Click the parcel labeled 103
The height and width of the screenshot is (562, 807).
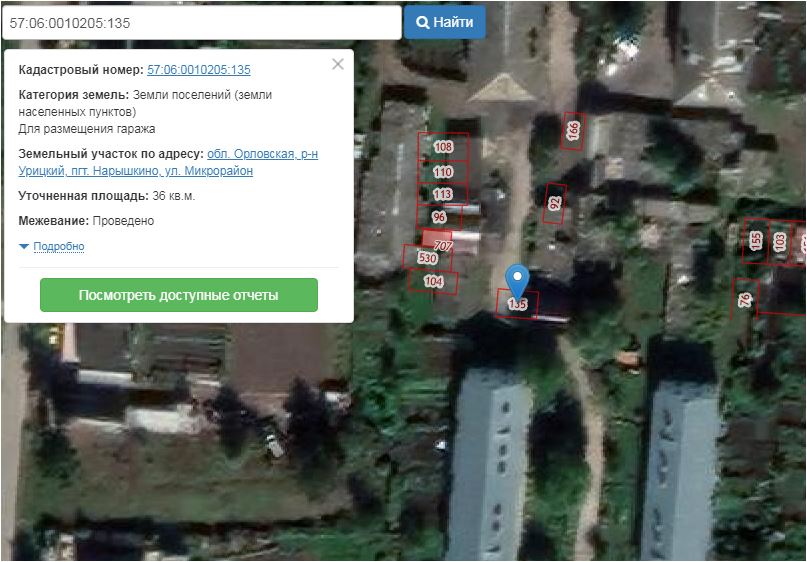(x=780, y=241)
